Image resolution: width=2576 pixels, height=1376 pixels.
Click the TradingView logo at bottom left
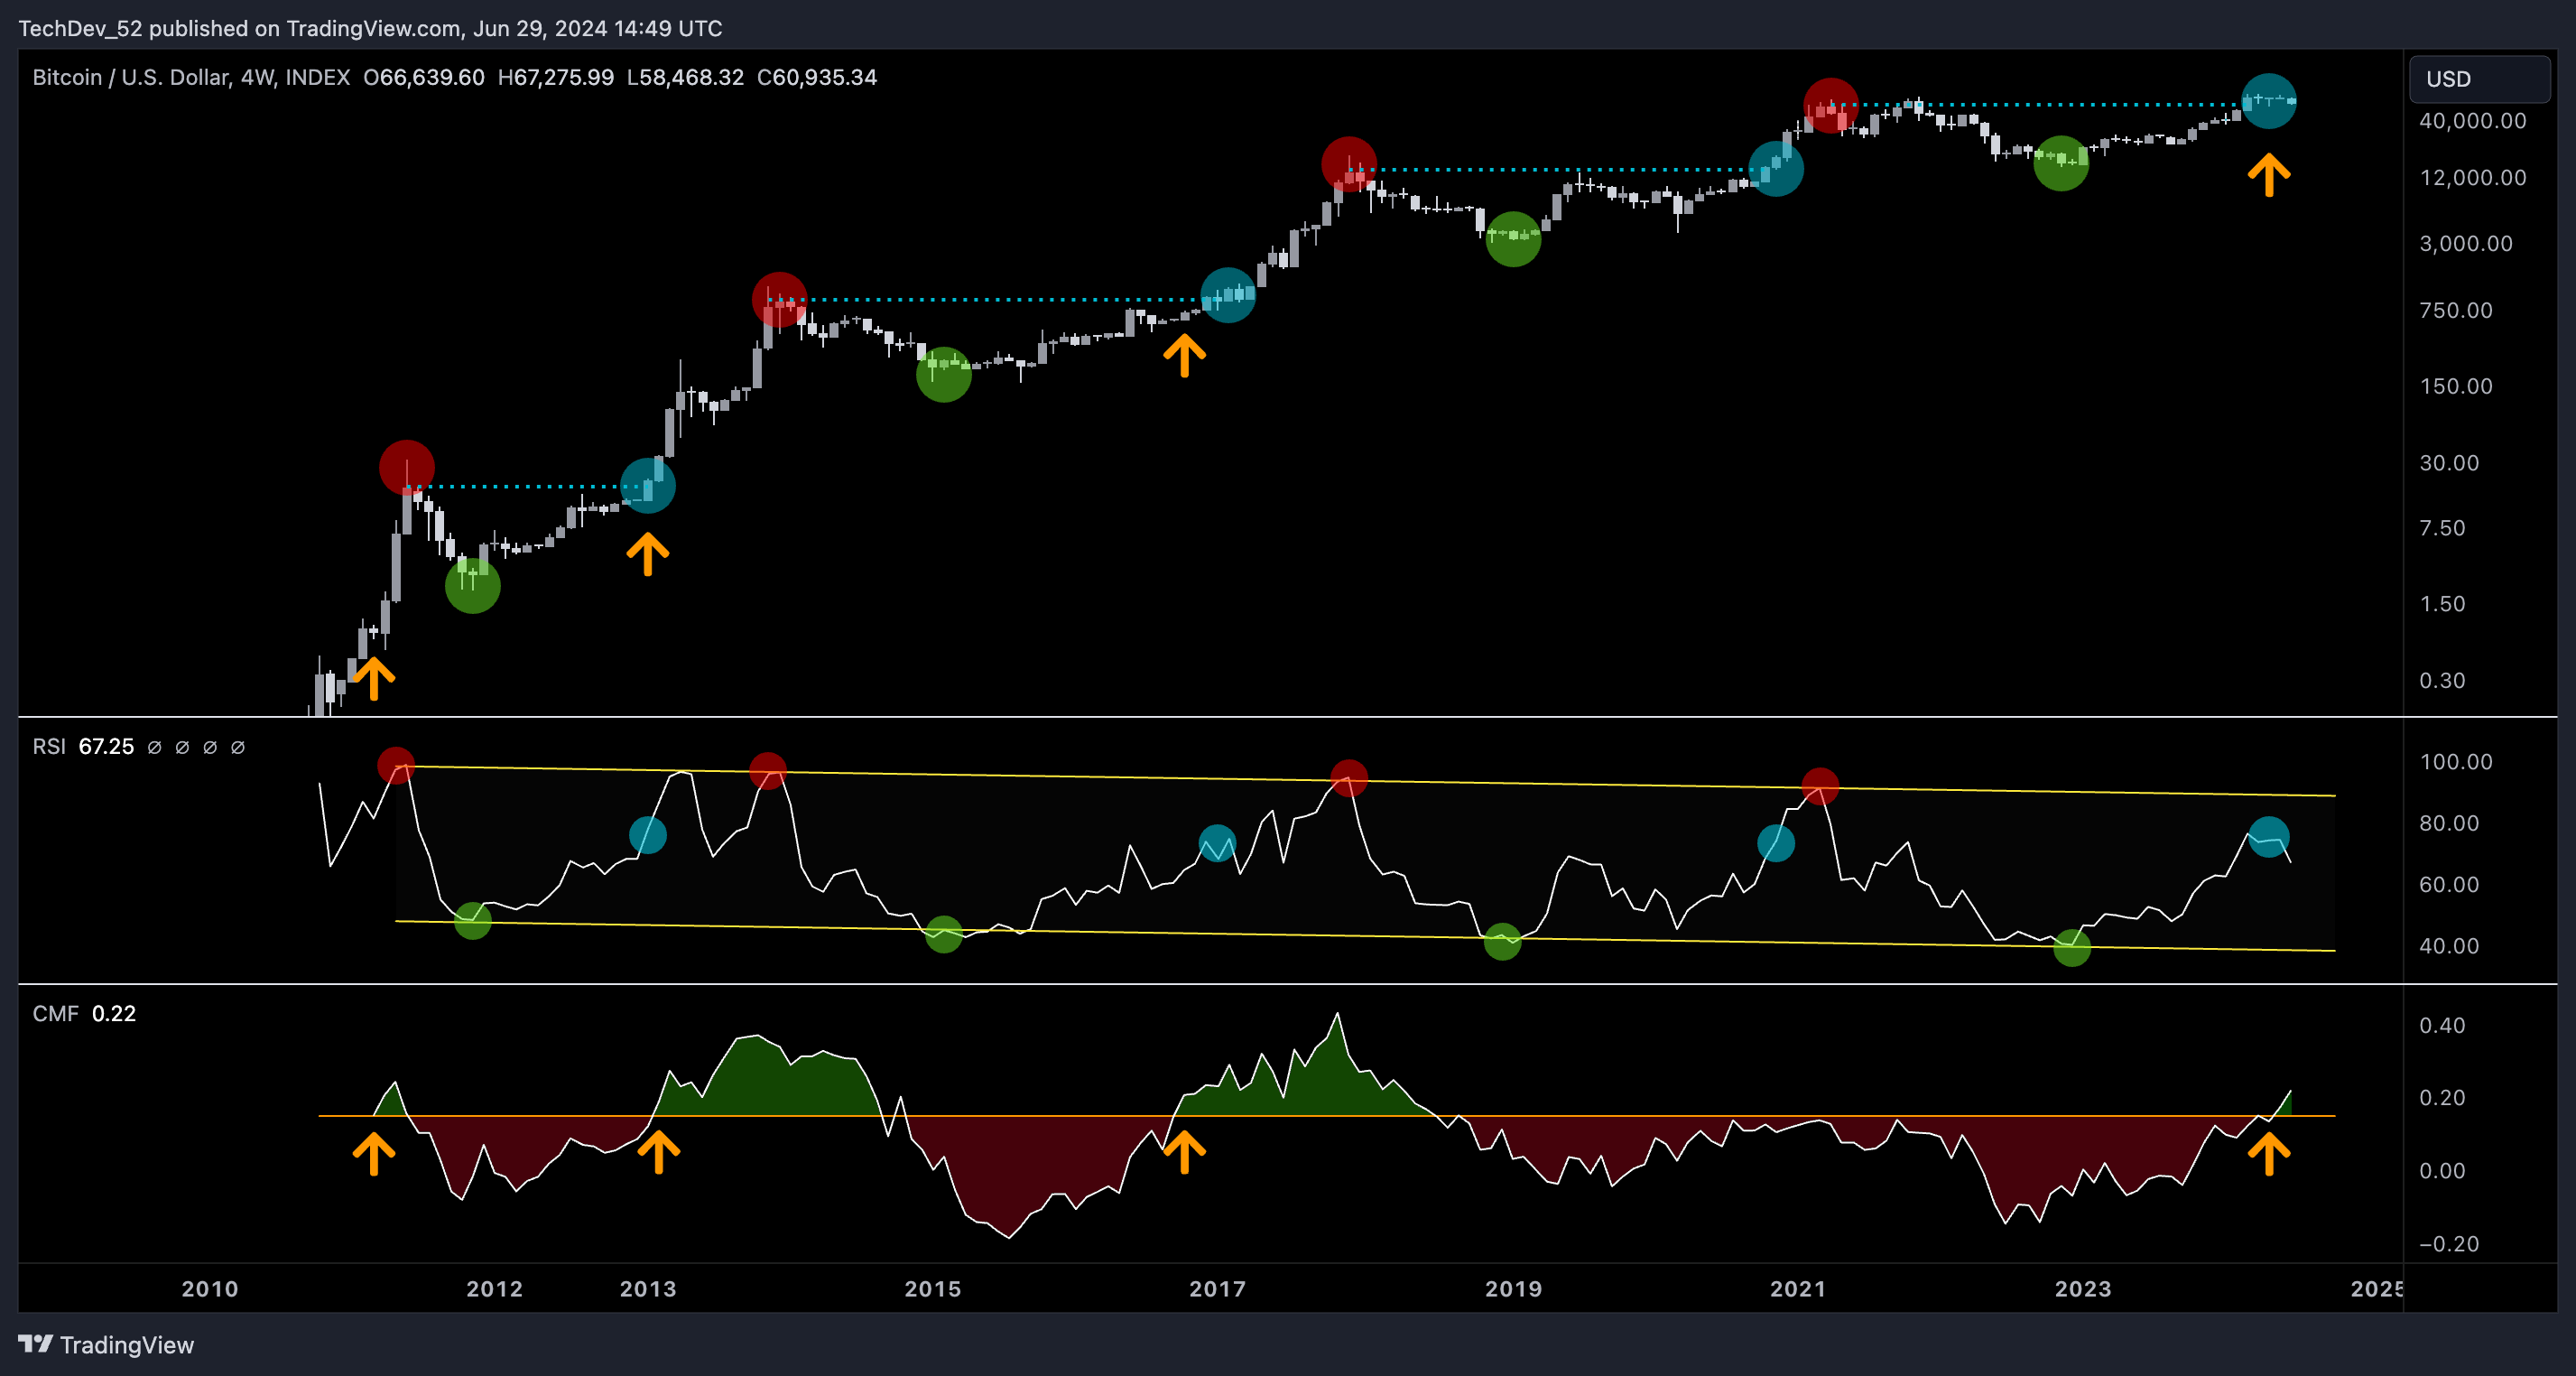click(x=106, y=1345)
